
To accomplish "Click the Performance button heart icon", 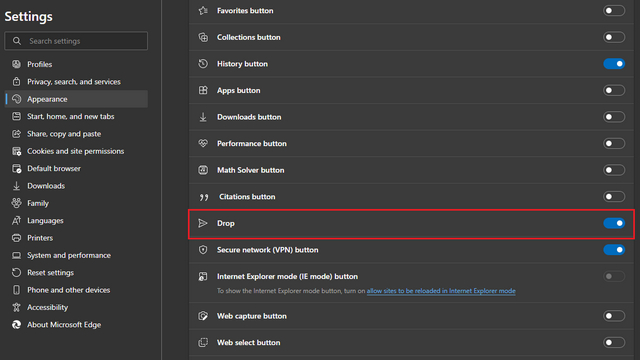I will pos(203,143).
